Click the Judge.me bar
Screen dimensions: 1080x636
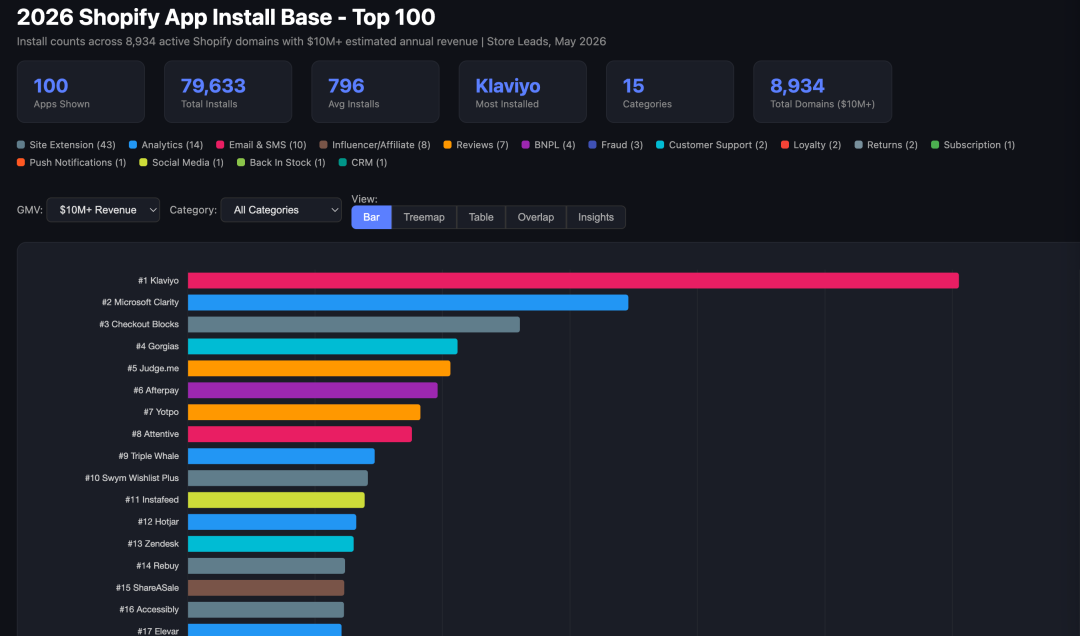coord(319,369)
